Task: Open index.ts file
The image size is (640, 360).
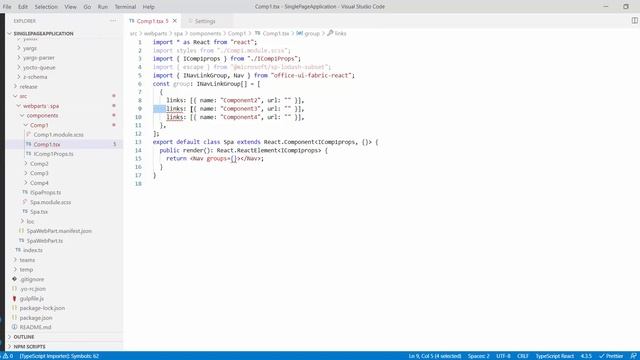Action: tap(33, 250)
